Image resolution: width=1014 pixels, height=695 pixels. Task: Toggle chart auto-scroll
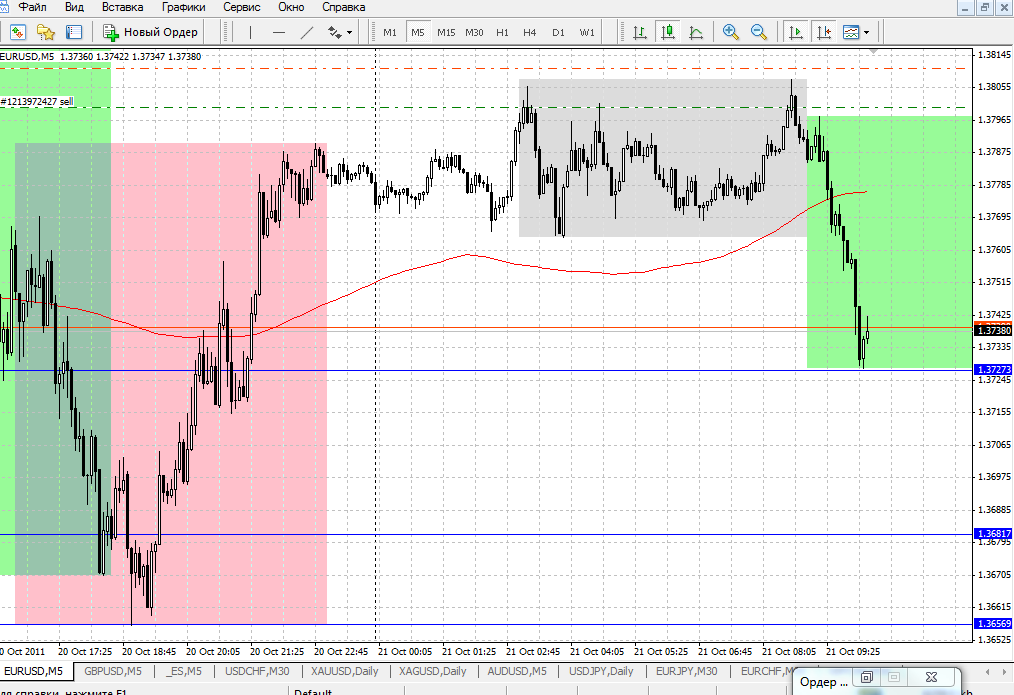tap(796, 32)
